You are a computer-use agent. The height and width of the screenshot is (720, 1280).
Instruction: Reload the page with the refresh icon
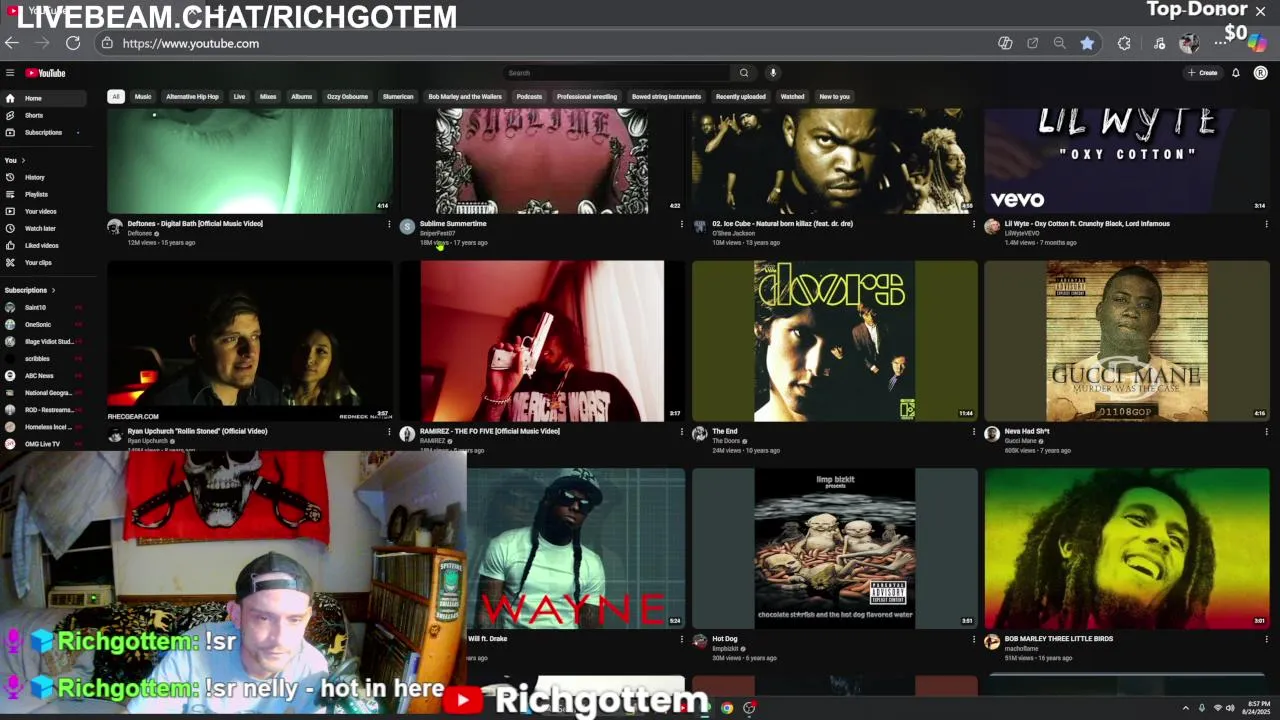(73, 43)
